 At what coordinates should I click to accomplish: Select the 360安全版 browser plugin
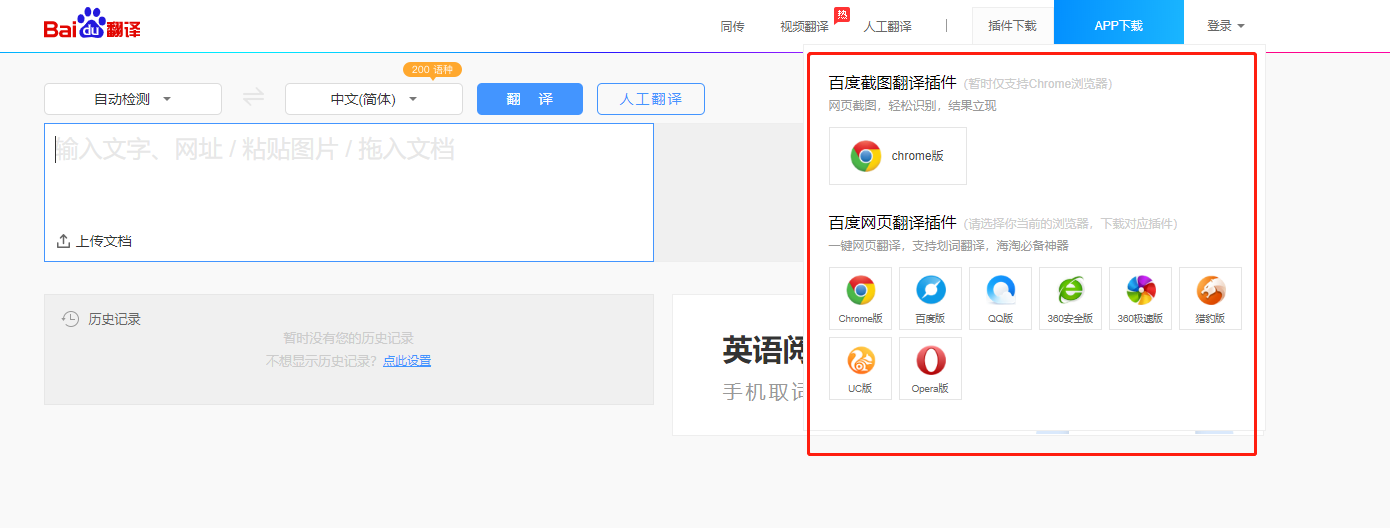(x=1070, y=298)
